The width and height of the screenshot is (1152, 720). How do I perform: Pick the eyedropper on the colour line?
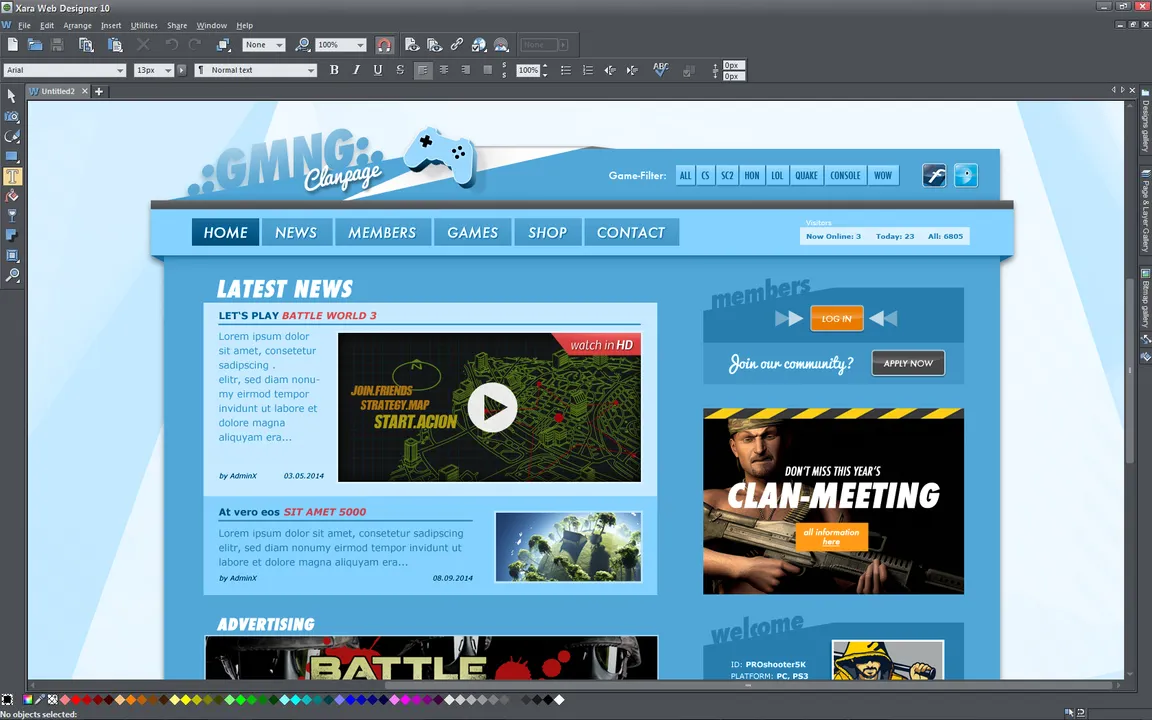(x=40, y=699)
